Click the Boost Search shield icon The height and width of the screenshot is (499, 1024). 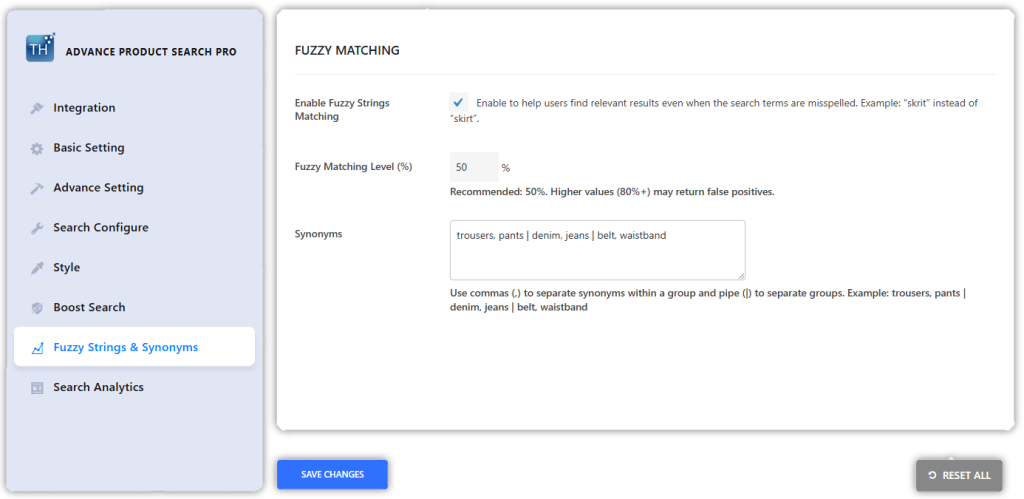coord(37,308)
